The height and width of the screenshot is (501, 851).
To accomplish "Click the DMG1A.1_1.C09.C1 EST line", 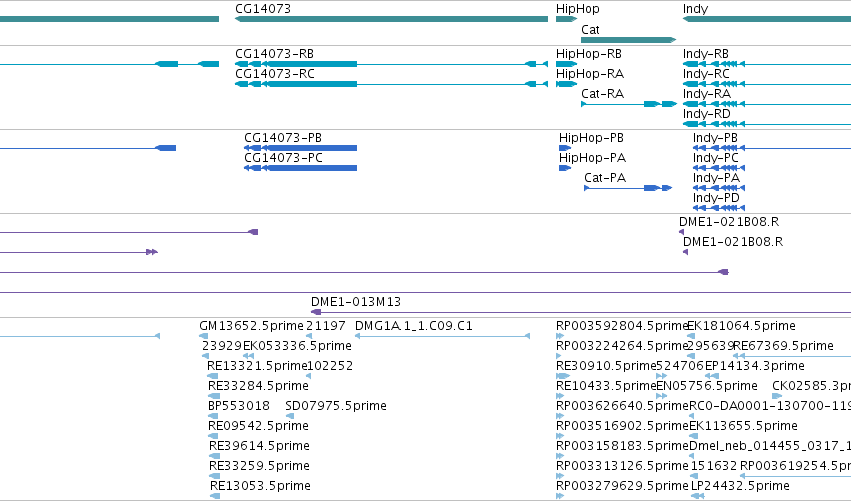I will [x=442, y=337].
